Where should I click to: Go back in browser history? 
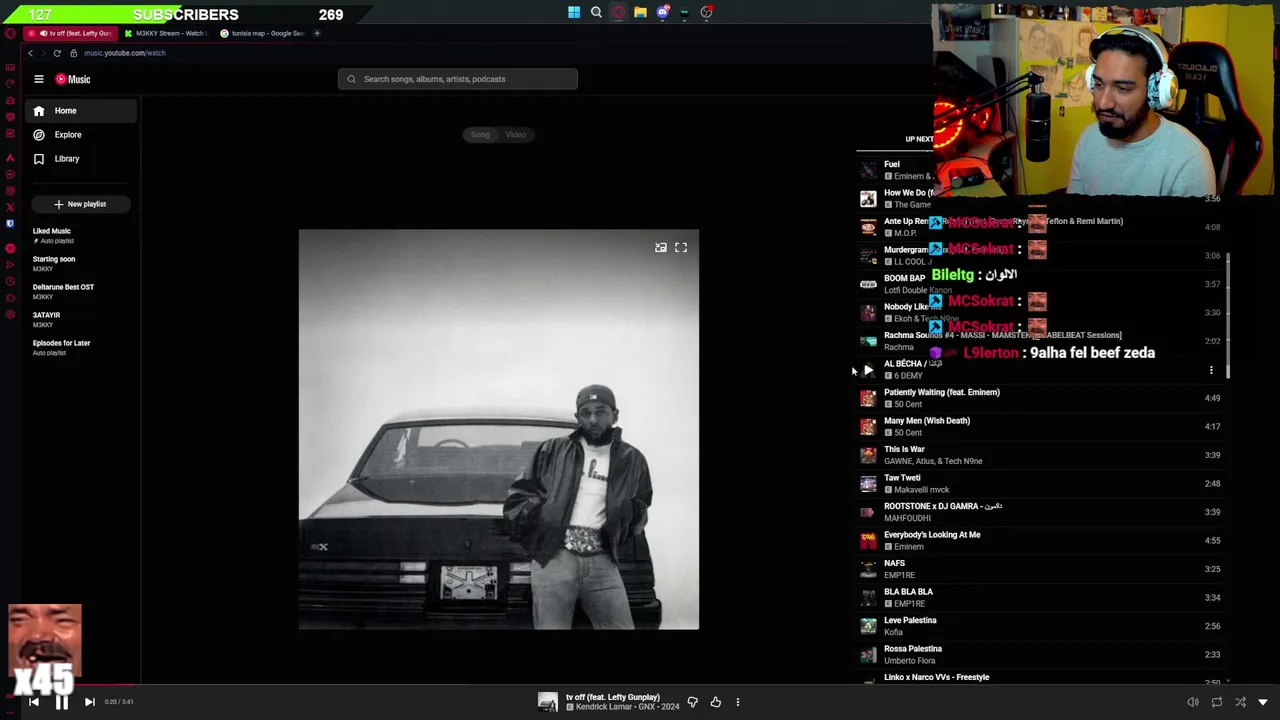pyautogui.click(x=31, y=53)
